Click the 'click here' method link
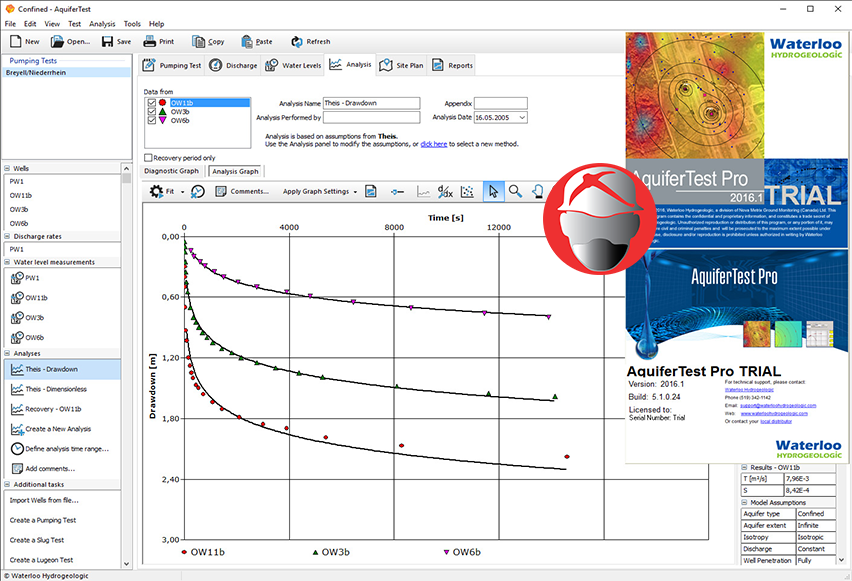852x581 pixels. (434, 144)
